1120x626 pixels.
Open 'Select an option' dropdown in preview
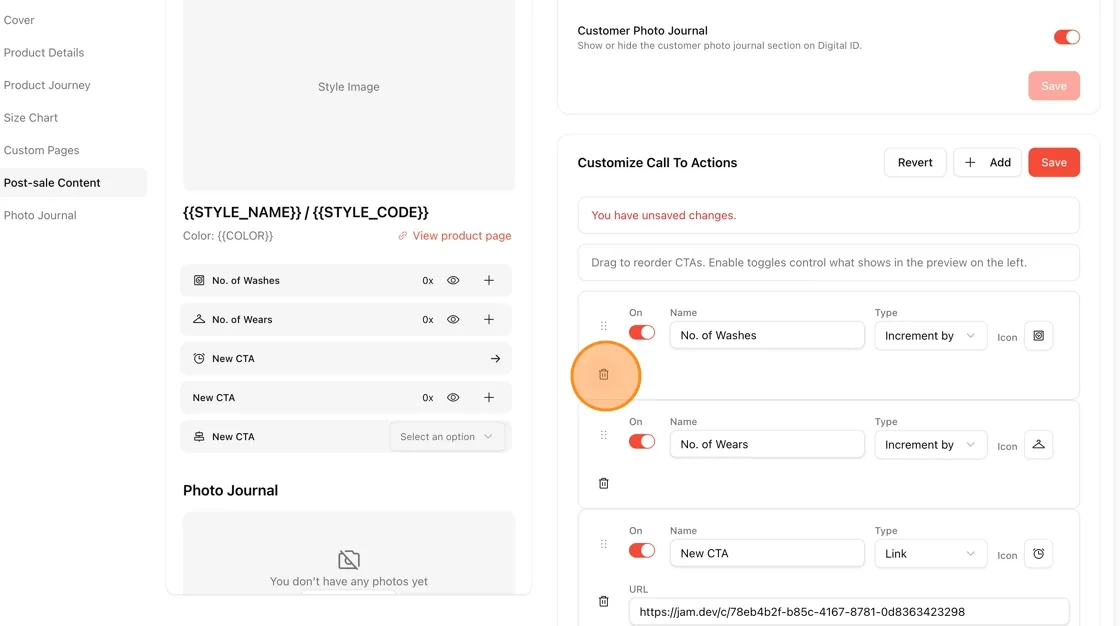[x=446, y=437]
